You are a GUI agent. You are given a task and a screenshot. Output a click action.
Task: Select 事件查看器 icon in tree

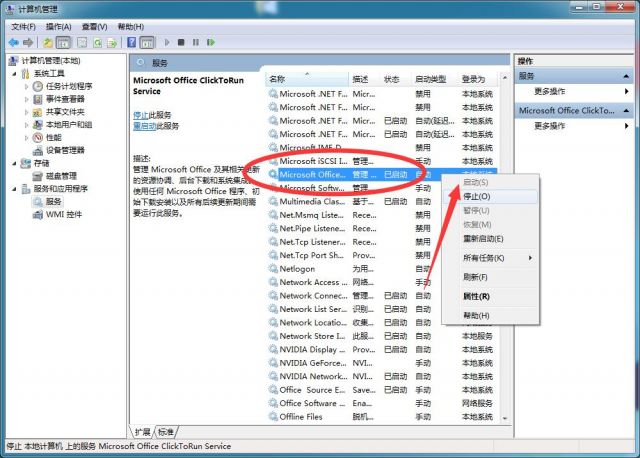tap(38, 99)
